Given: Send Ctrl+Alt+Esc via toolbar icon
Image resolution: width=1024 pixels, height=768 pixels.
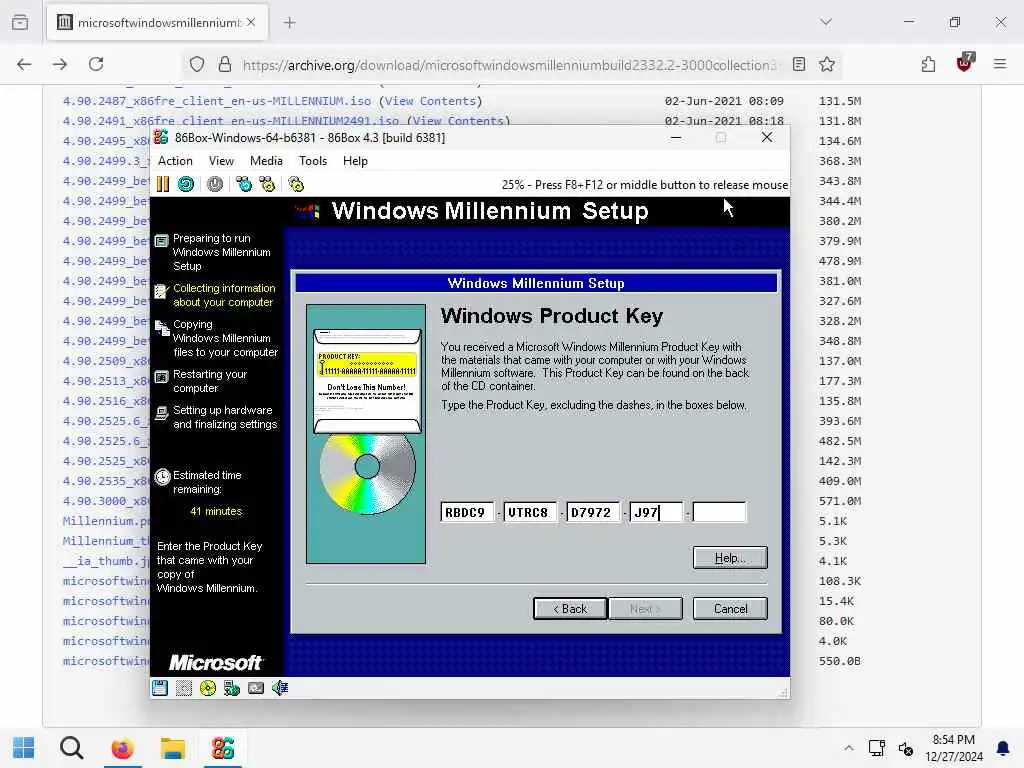Looking at the screenshot, I should (267, 184).
